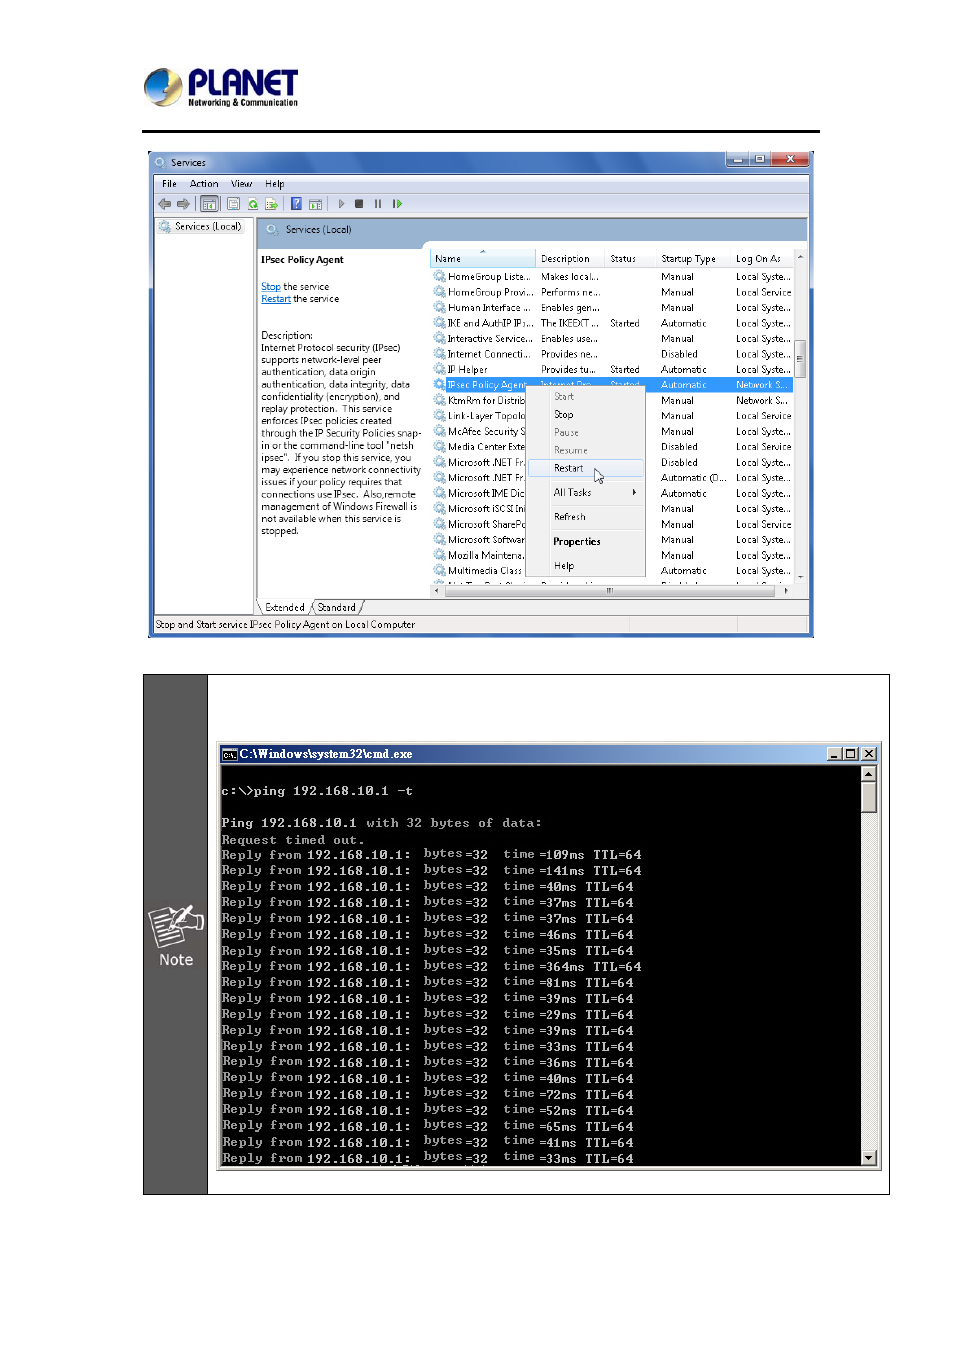Click the services list horizontal scrollbar thumb
Image resolution: width=954 pixels, height=1350 pixels.
610,591
